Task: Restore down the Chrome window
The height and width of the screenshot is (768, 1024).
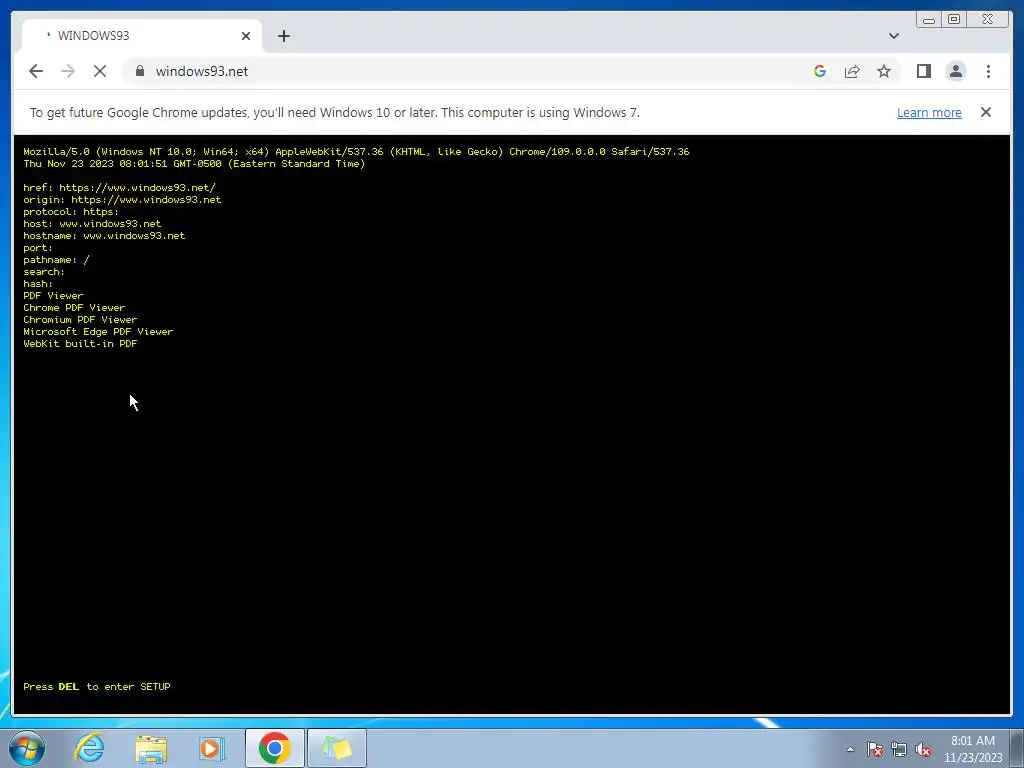Action: [954, 20]
